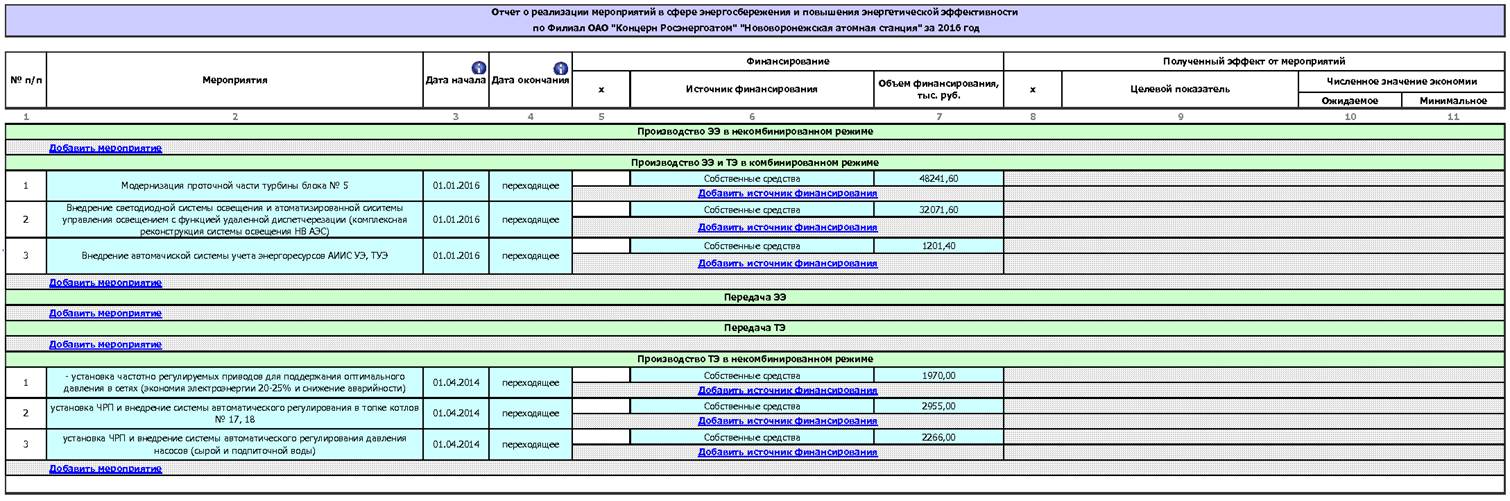1510x501 pixels.
Task: Select financing amount 2955,00
Action: 939,406
